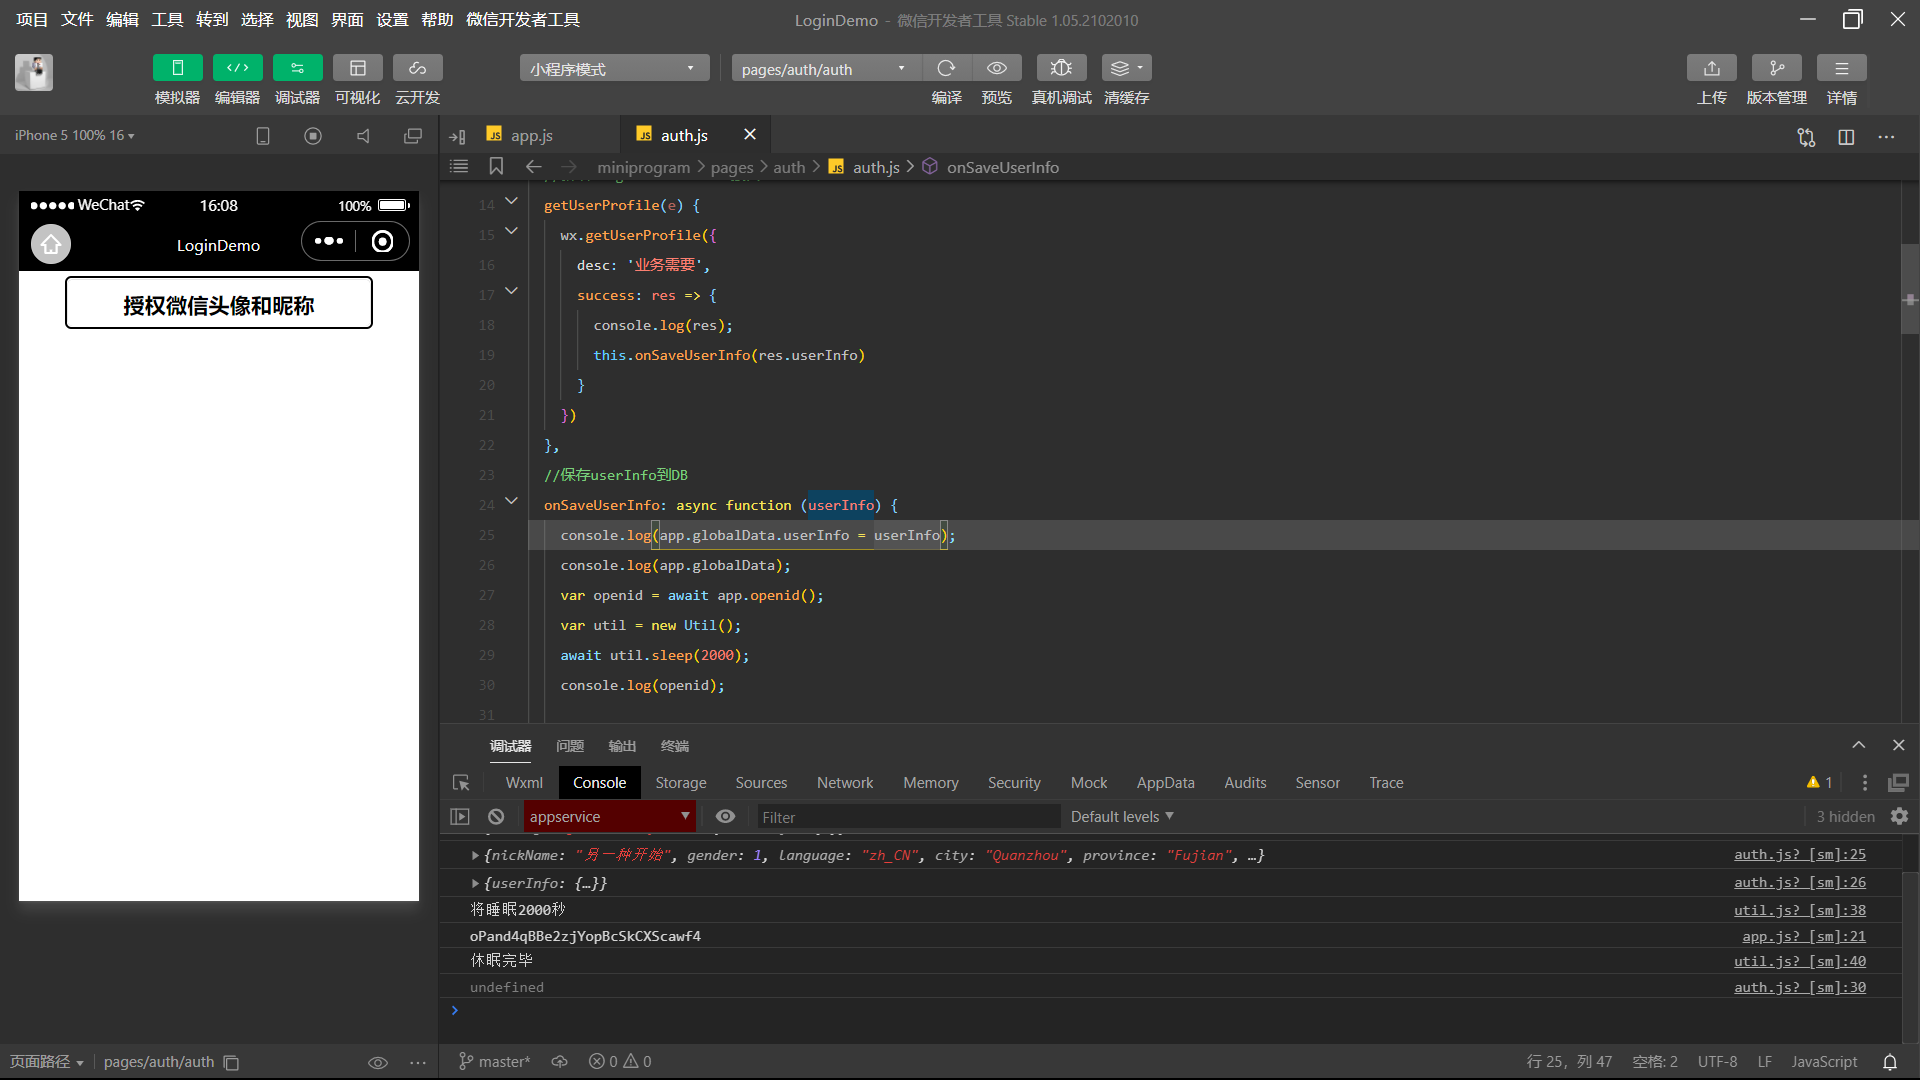Click the preview eye icon (预览)
The height and width of the screenshot is (1080, 1920).
pos(996,68)
